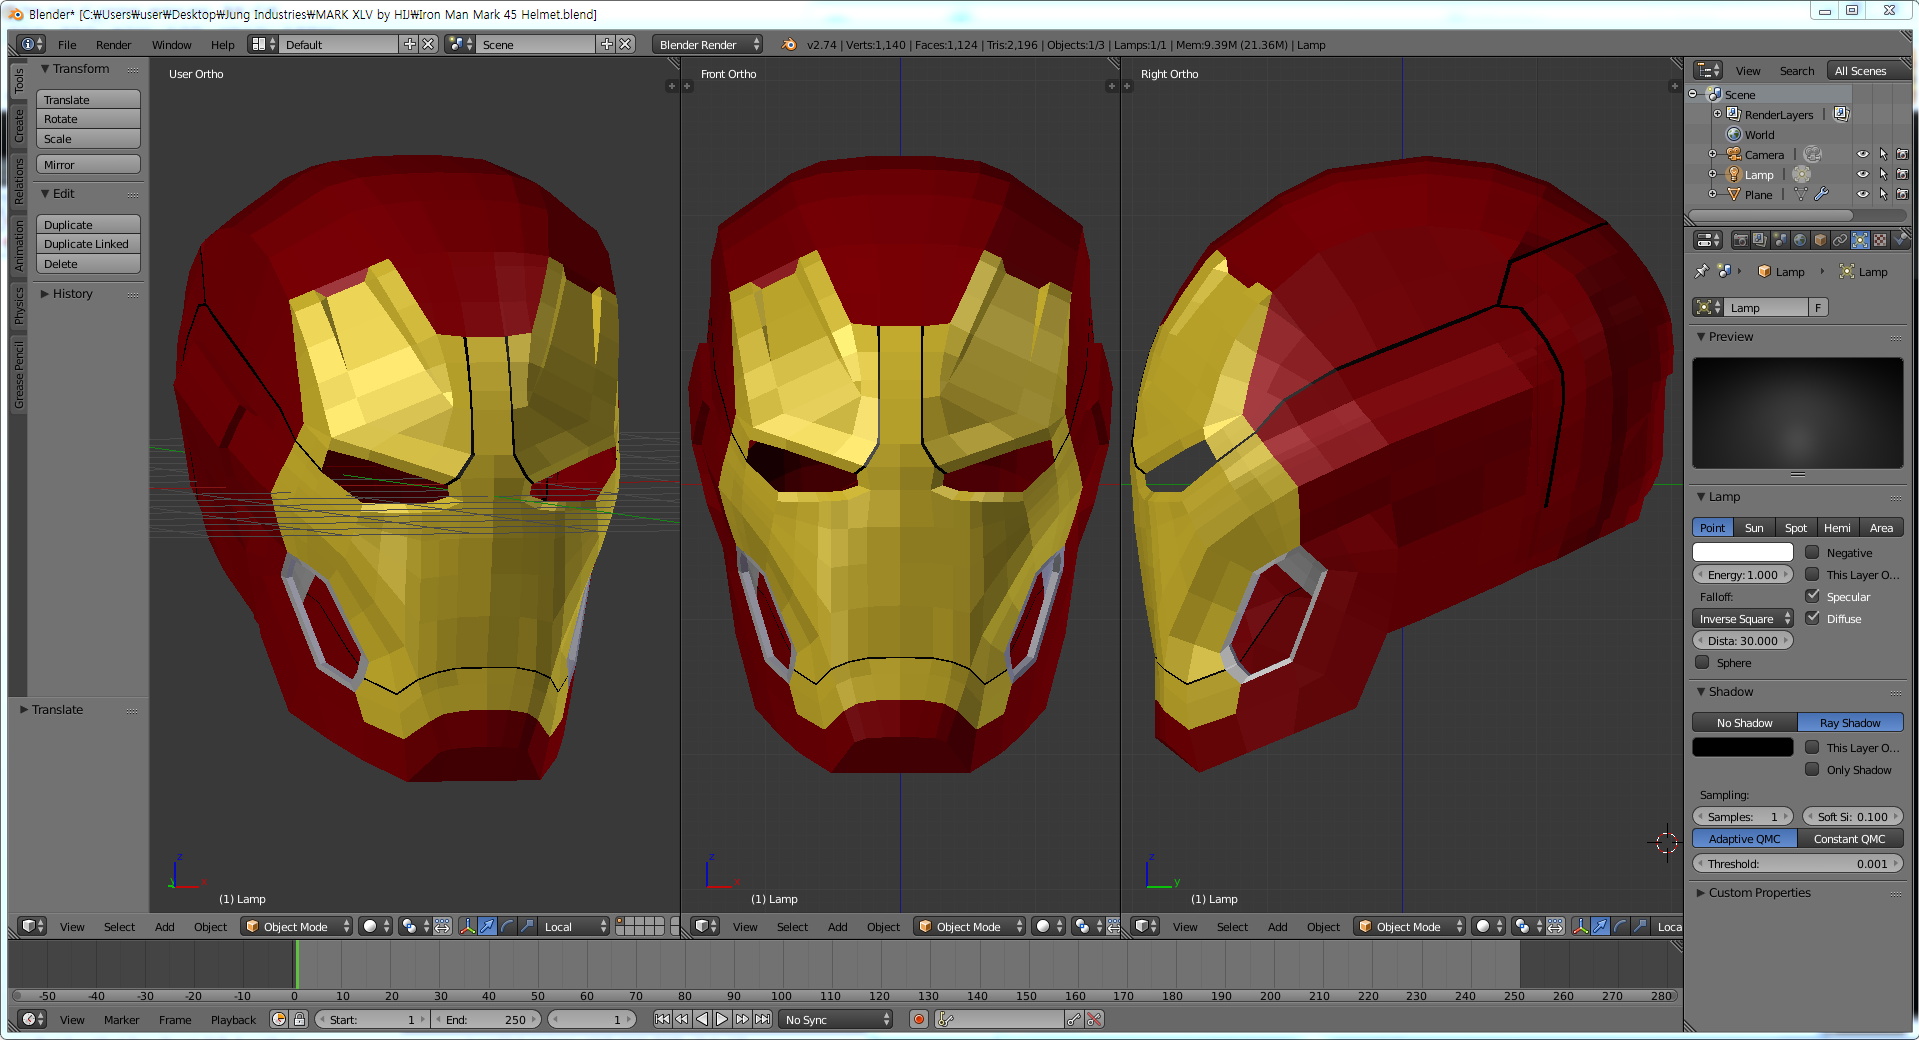Open the Falloff Inverse Square dropdown
Viewport: 1919px width, 1040px height.
[1743, 618]
